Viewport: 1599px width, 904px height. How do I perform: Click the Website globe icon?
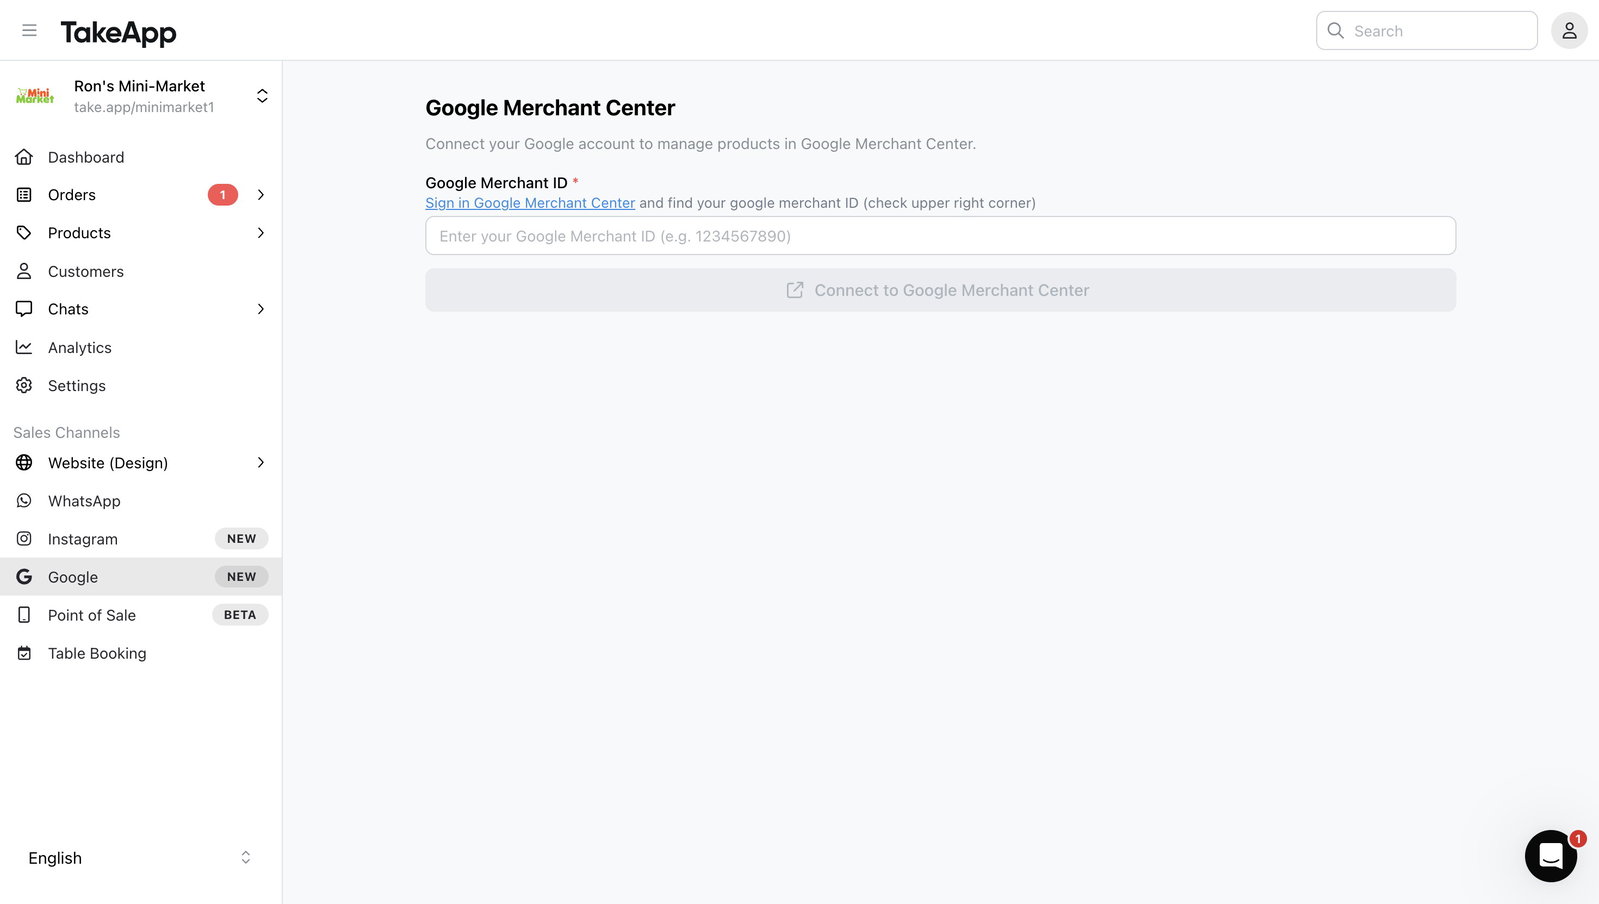[x=24, y=463]
